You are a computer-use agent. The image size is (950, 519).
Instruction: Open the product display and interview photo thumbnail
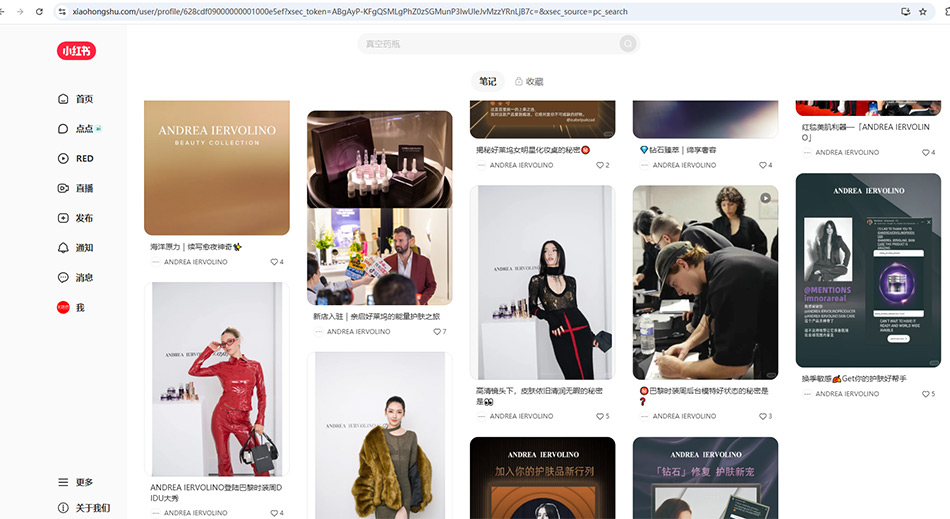pyautogui.click(x=380, y=208)
